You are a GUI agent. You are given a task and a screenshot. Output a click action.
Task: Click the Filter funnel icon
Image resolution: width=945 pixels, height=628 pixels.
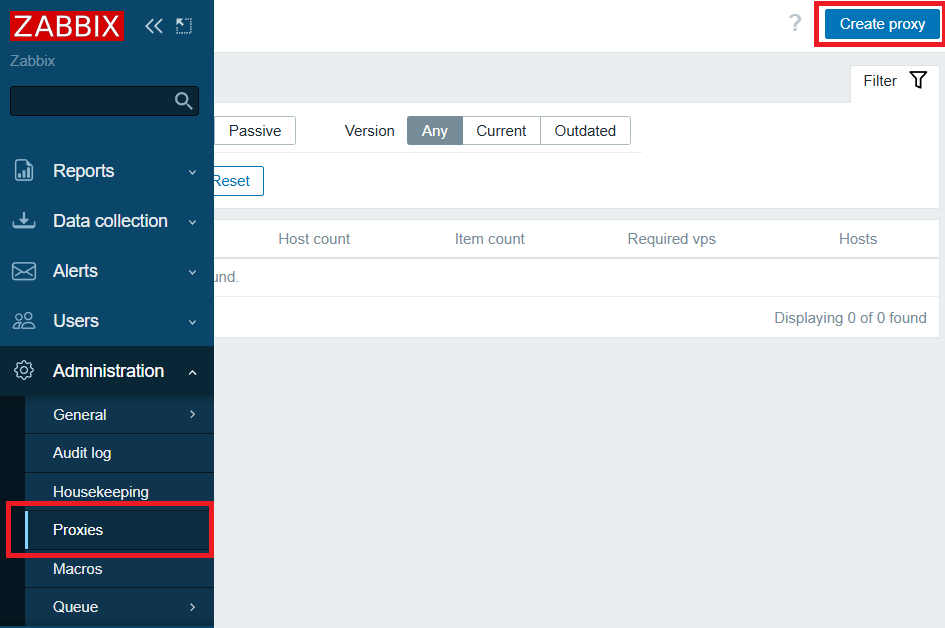click(x=918, y=81)
